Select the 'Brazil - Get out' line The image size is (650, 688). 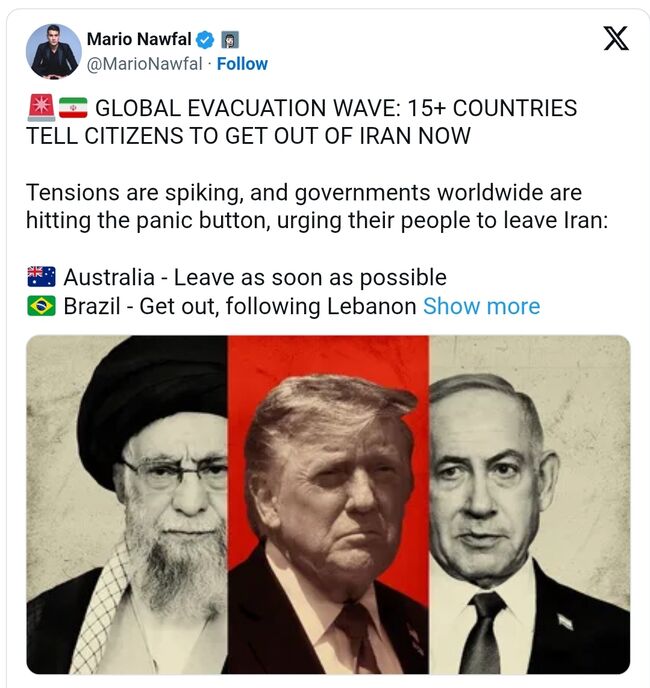pyautogui.click(x=240, y=306)
